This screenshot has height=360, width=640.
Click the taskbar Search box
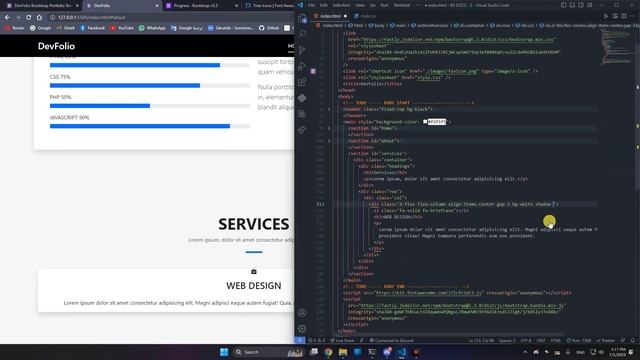coord(268,352)
